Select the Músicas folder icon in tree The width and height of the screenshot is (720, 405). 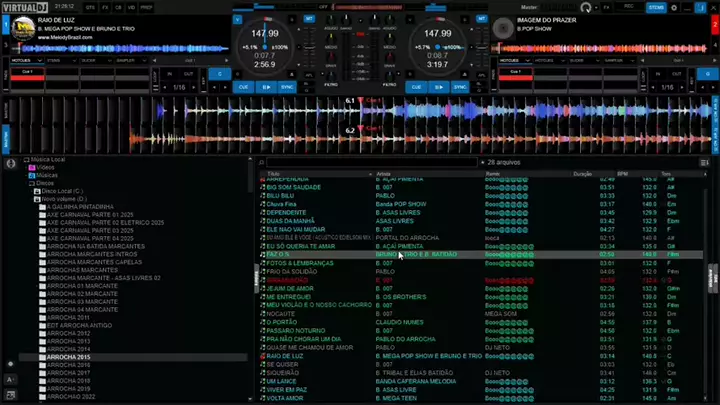[32, 175]
